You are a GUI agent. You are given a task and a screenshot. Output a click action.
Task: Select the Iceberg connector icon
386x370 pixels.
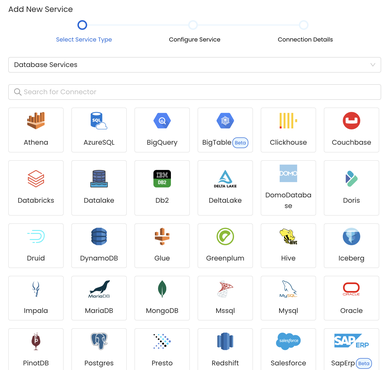351,236
